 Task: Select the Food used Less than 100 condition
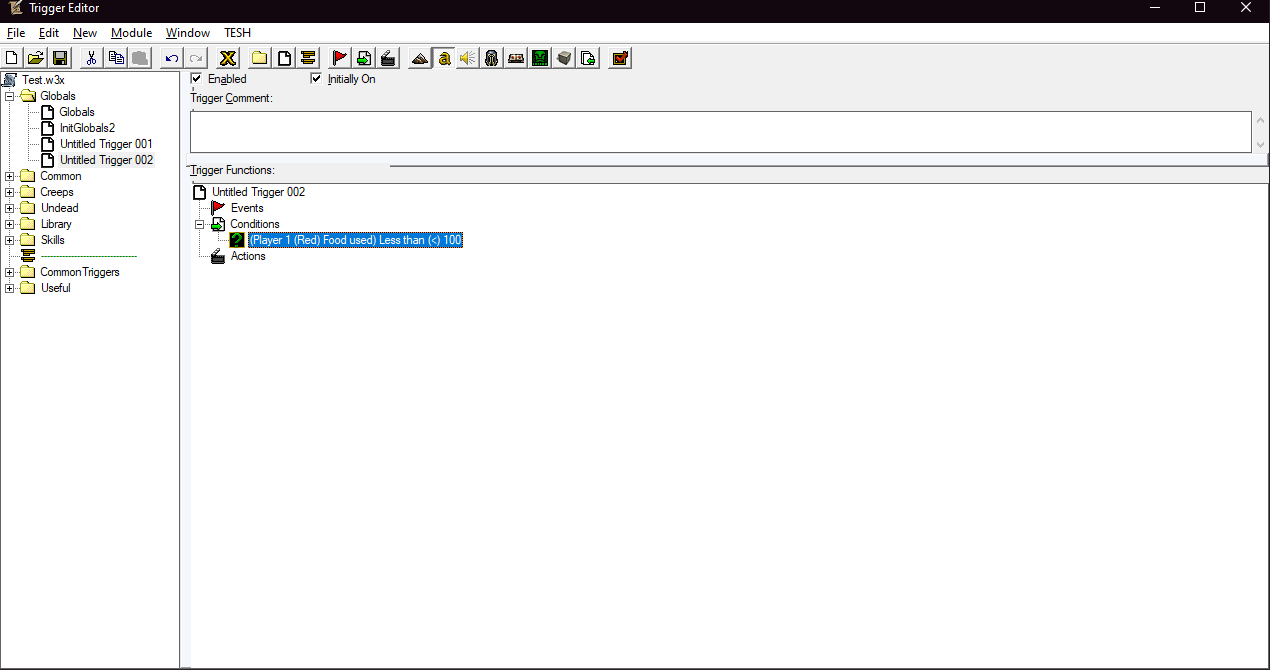[355, 240]
